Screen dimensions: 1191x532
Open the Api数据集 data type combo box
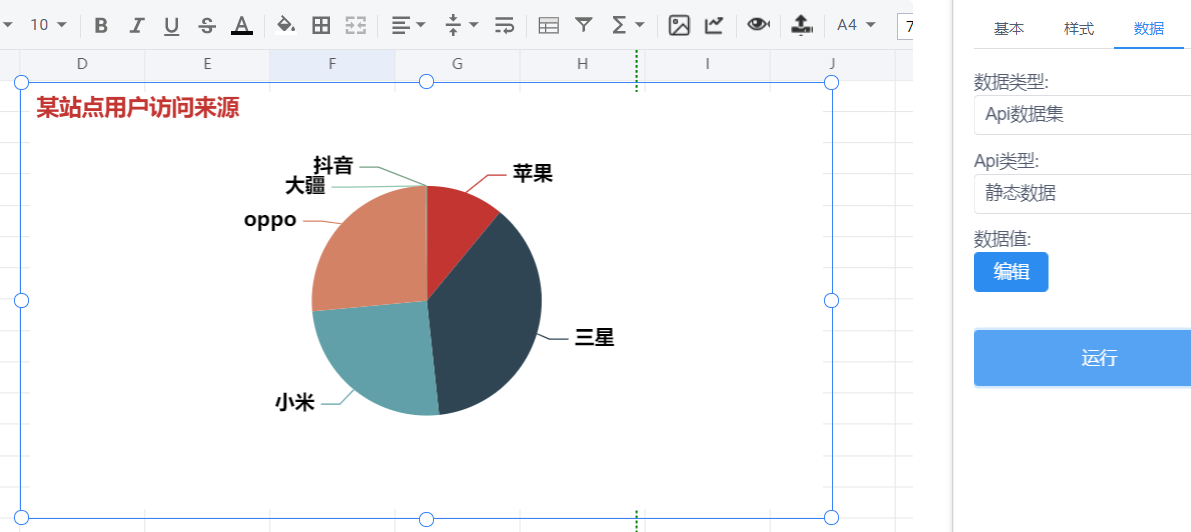tap(1082, 115)
